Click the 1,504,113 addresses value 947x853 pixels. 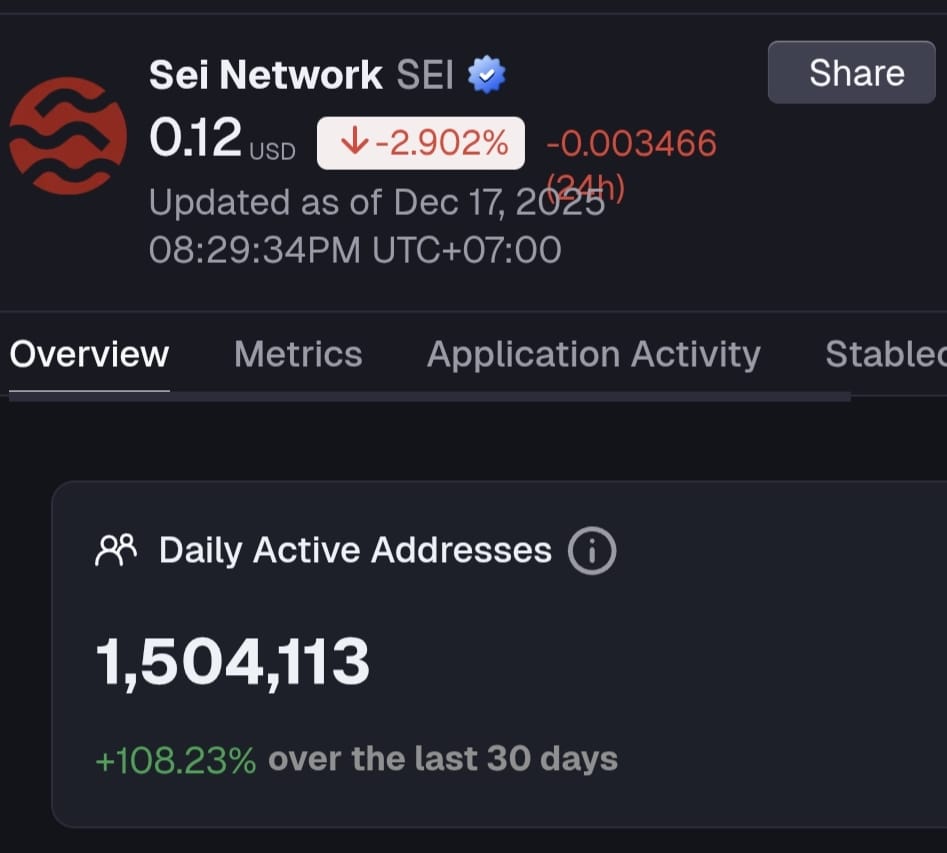point(232,662)
